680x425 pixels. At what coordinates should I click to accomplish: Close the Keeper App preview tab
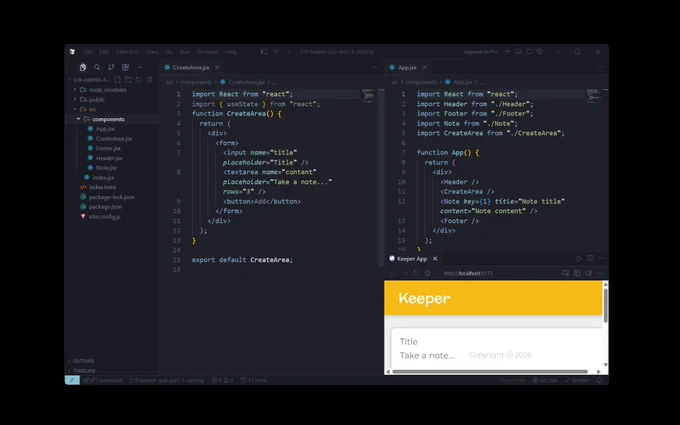coord(435,258)
